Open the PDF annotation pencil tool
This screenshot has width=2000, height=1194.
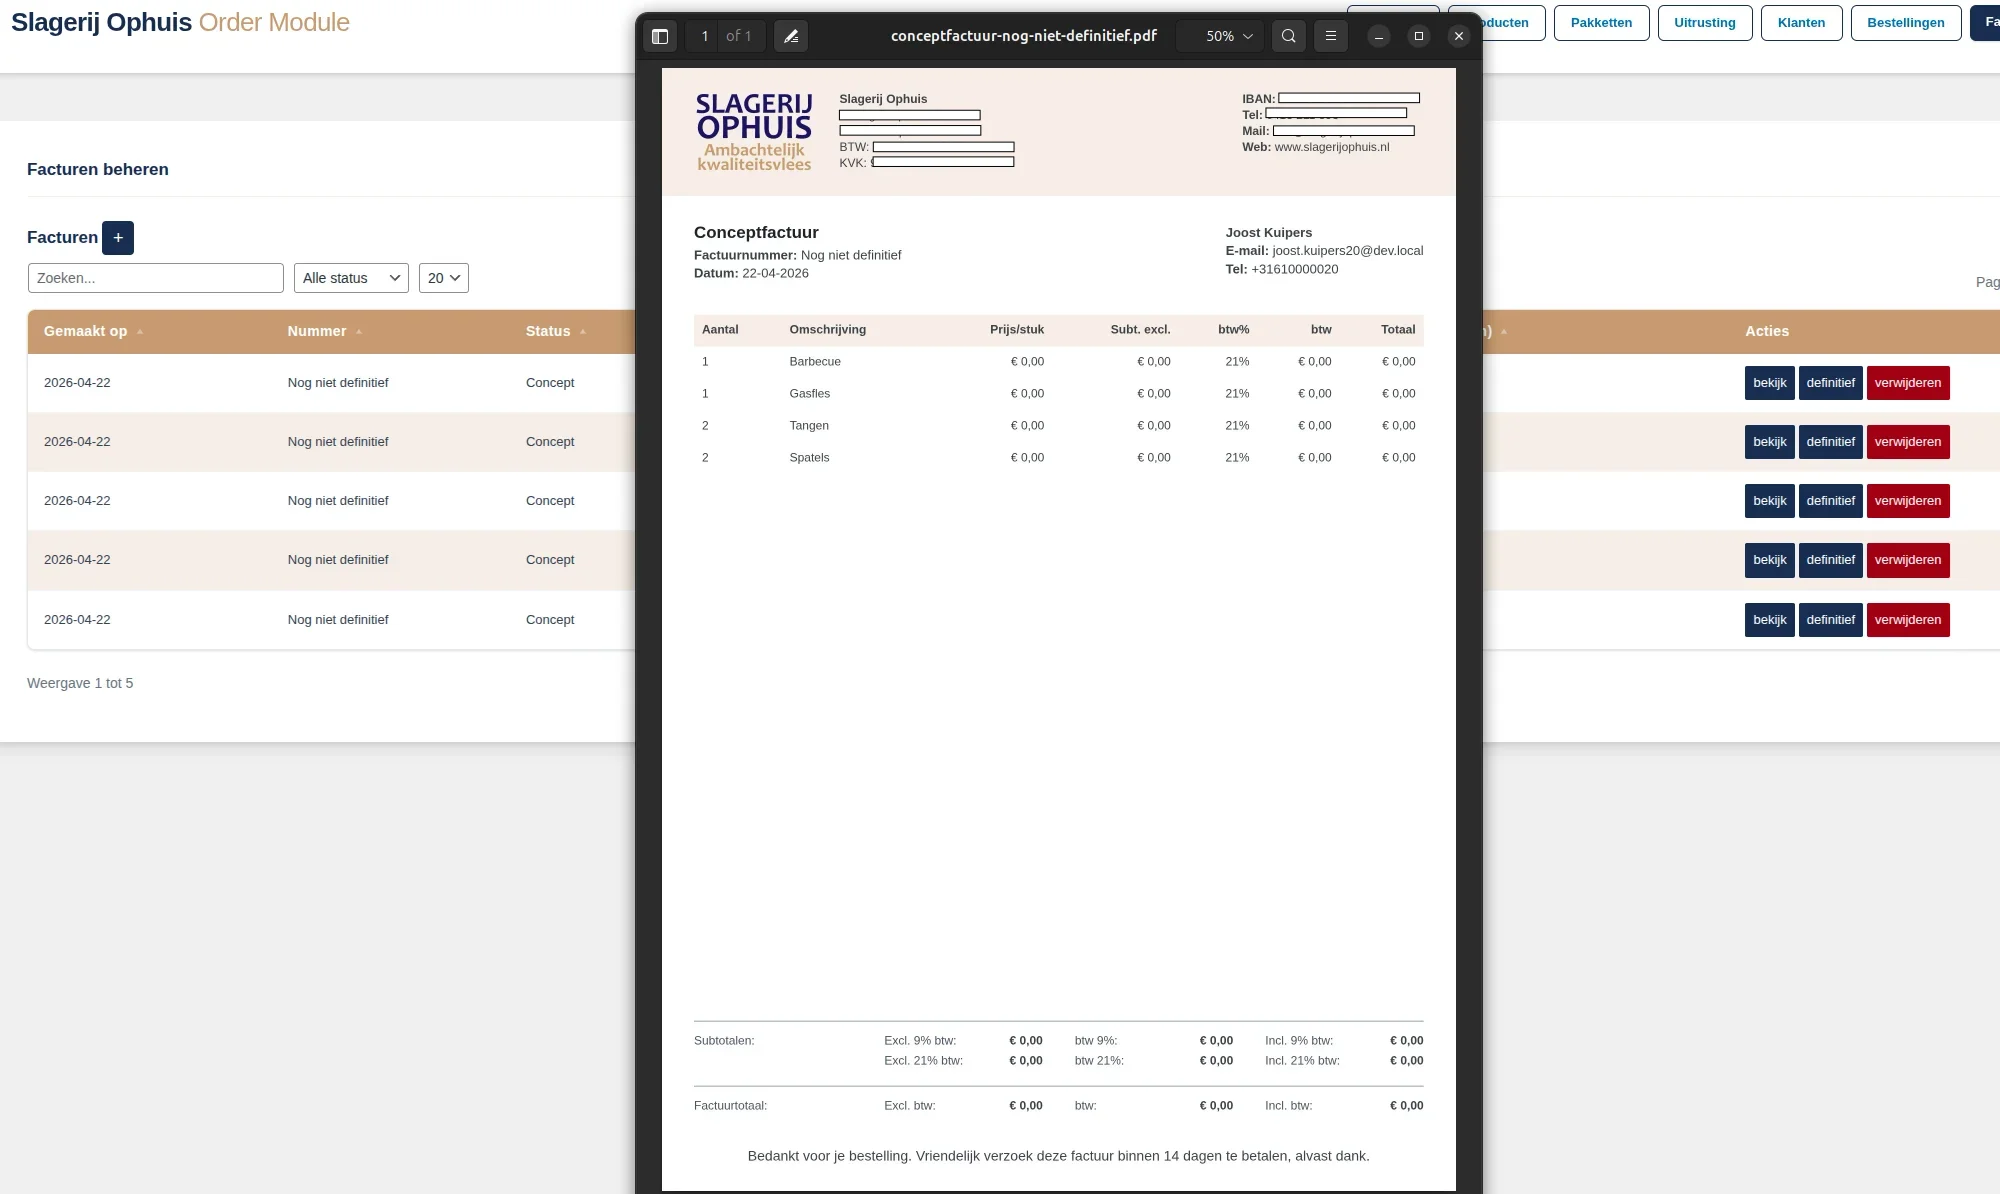coord(791,36)
